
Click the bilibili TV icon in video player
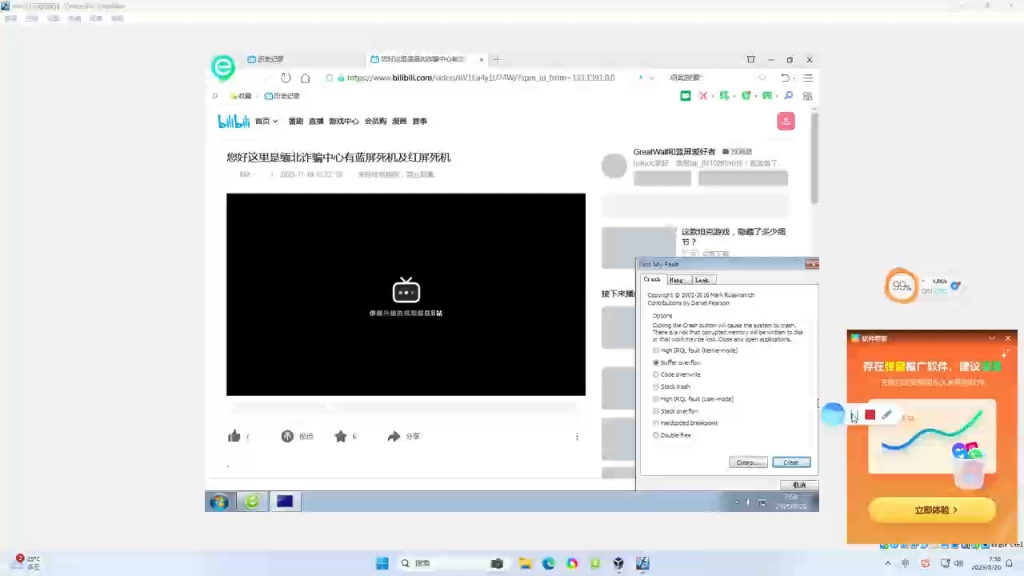(x=406, y=290)
